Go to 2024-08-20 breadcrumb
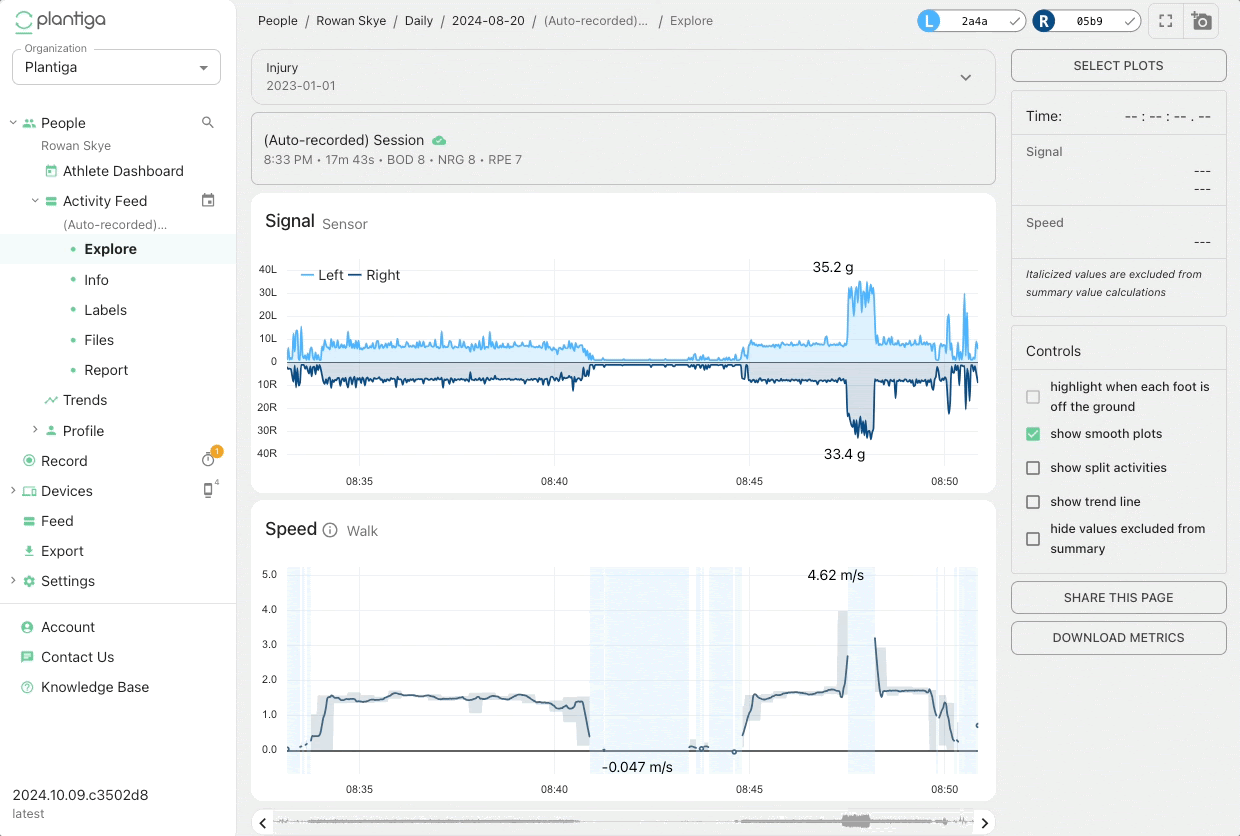 488,20
